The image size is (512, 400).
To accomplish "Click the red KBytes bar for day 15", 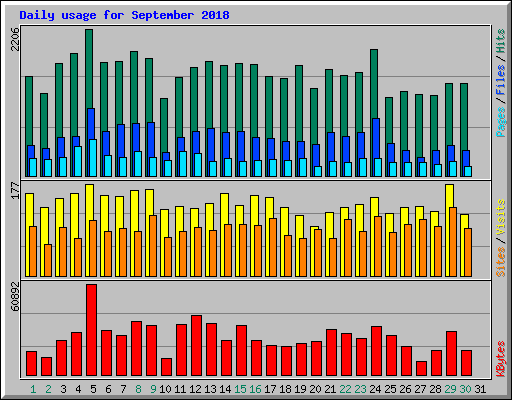I will click(241, 350).
